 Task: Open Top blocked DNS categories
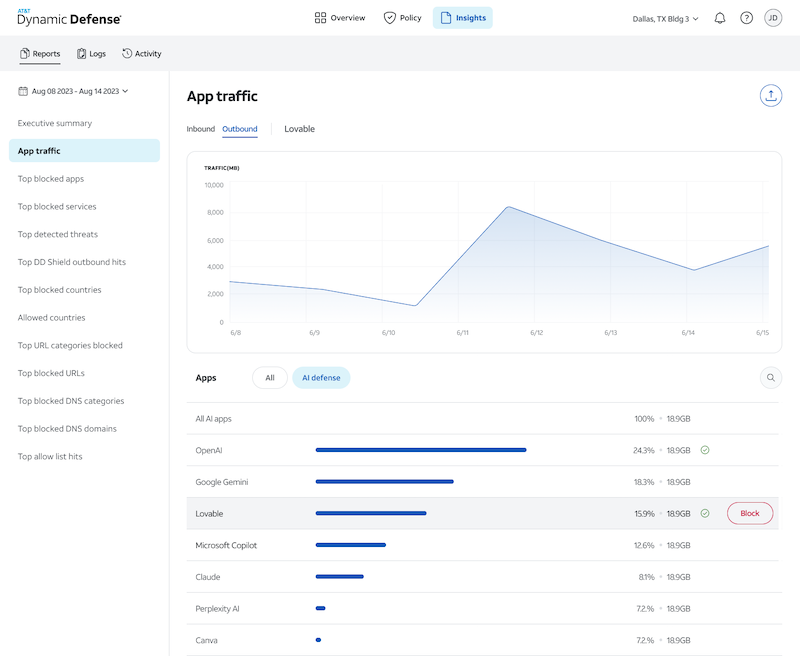pos(71,401)
